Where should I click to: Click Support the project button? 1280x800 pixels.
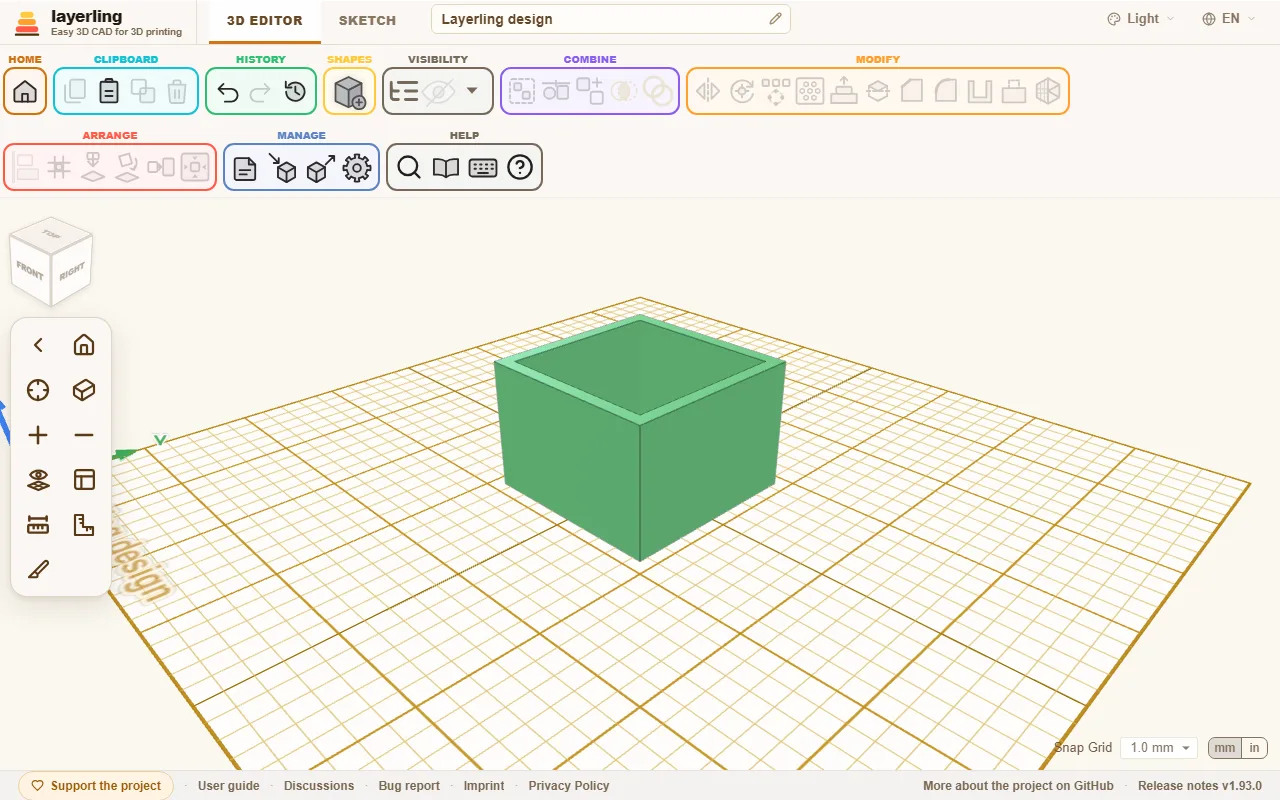96,786
